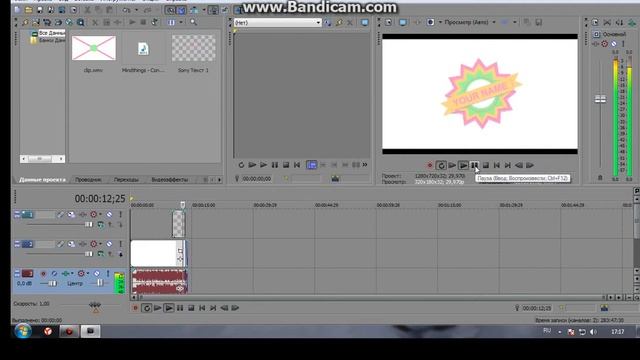The height and width of the screenshot is (360, 640).
Task: Mute audio track 3
Action: tap(97, 273)
